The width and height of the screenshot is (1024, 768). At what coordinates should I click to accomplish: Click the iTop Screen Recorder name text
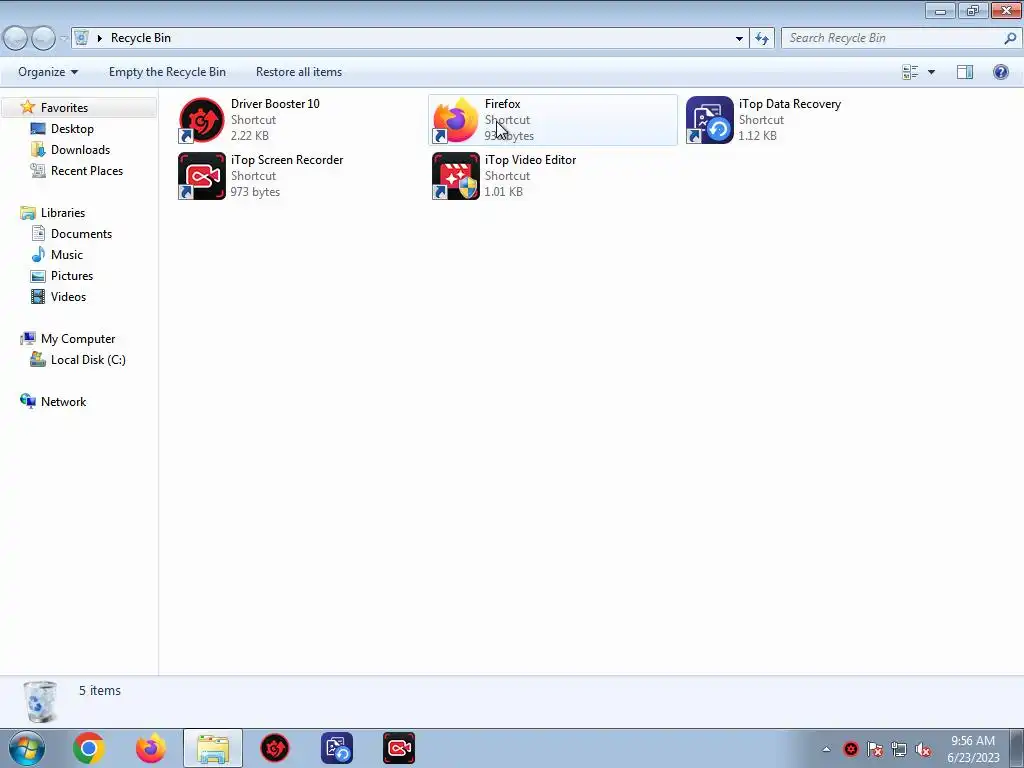[287, 160]
